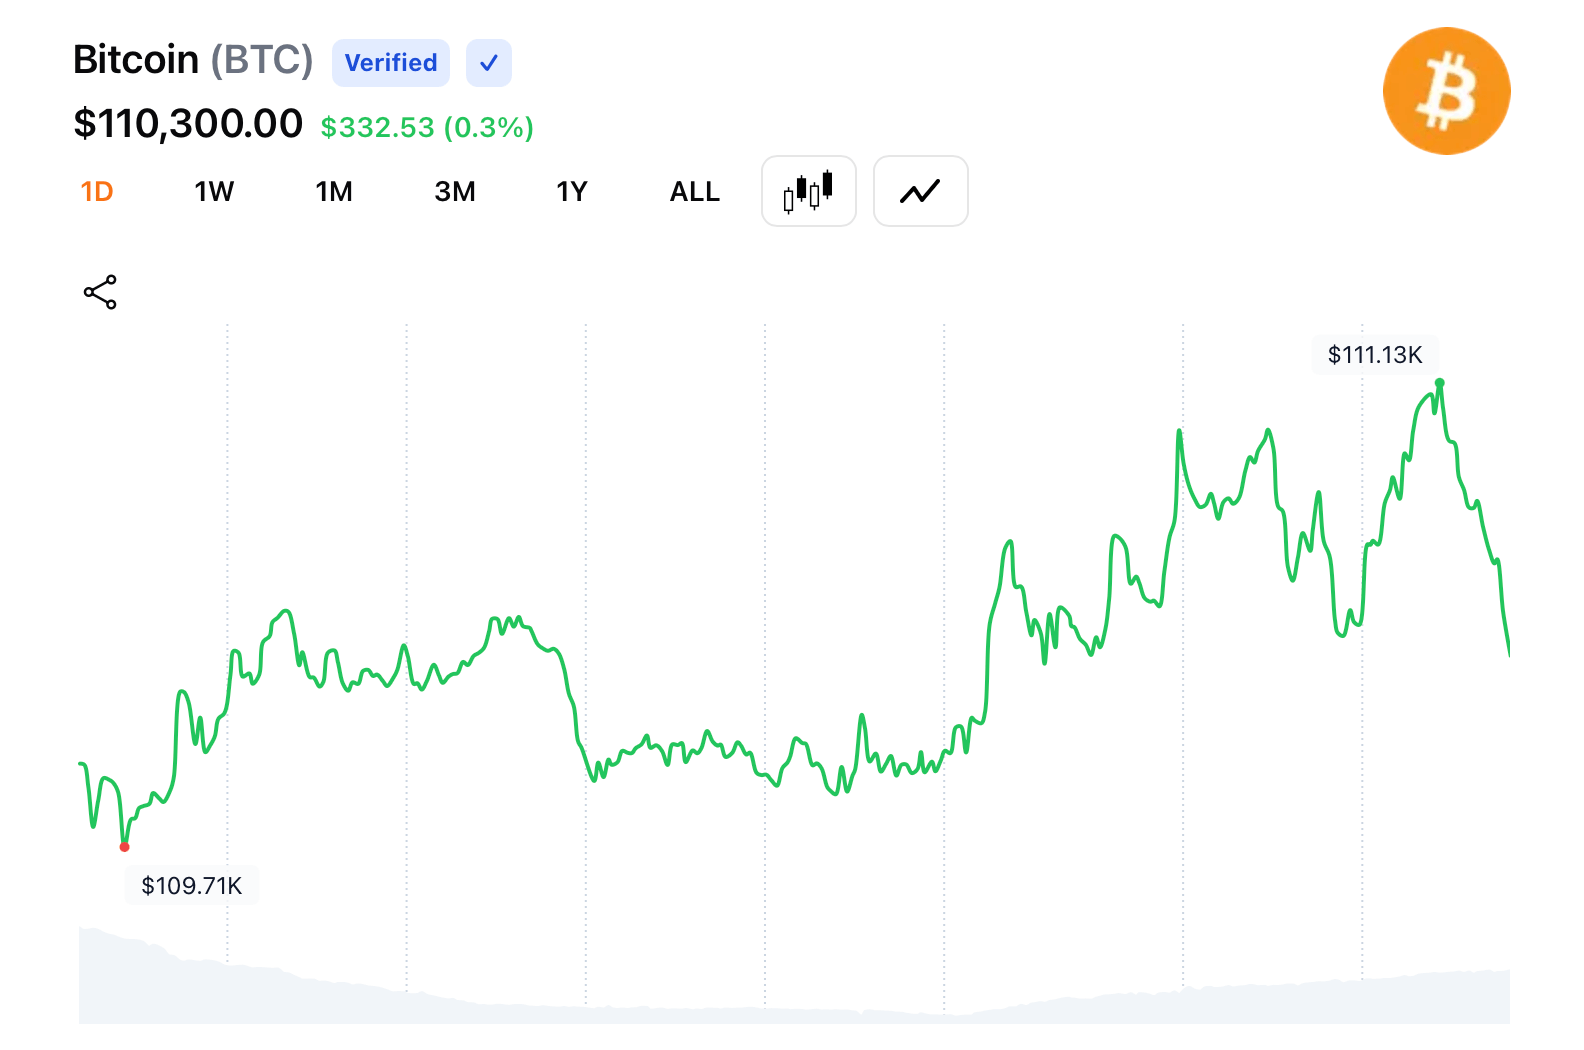This screenshot has width=1584, height=1050.
Task: Click the green high-point marker dot
Action: pos(1440,383)
